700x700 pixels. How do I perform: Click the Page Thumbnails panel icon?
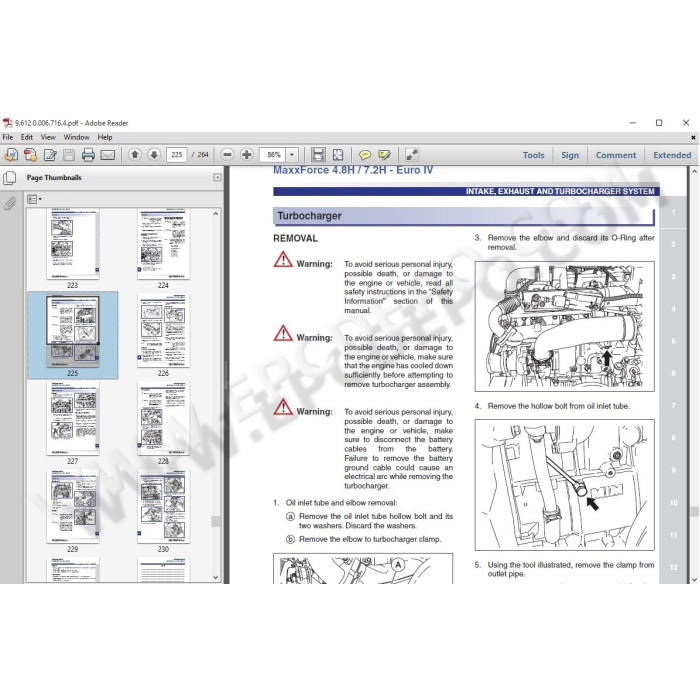[x=9, y=178]
